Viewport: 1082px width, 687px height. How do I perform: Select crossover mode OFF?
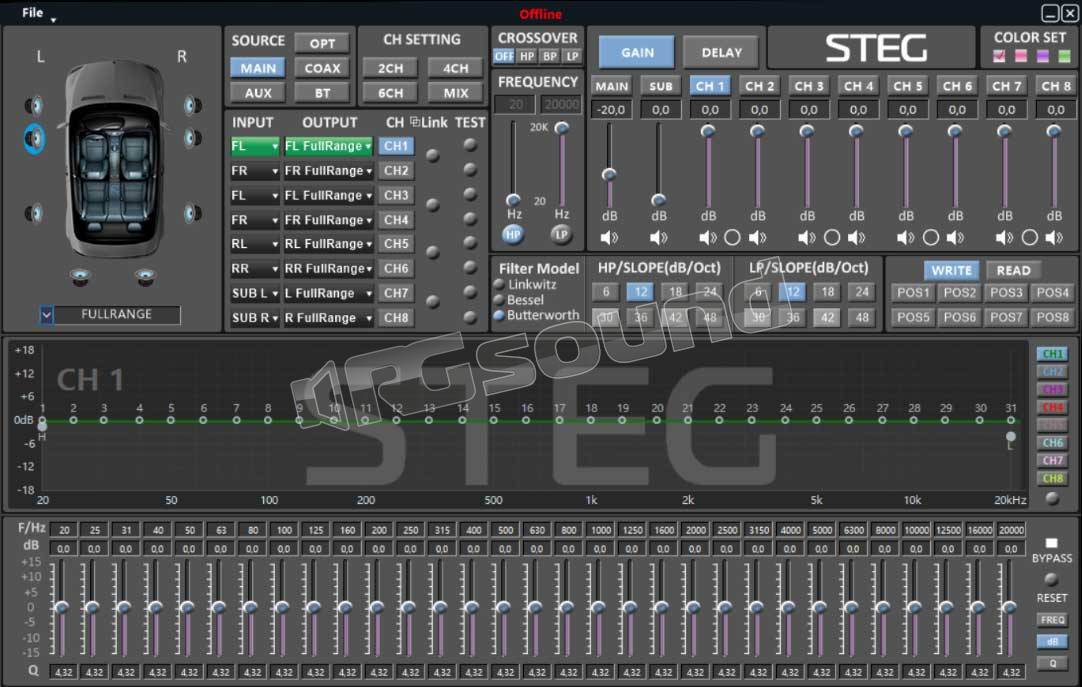[504, 57]
